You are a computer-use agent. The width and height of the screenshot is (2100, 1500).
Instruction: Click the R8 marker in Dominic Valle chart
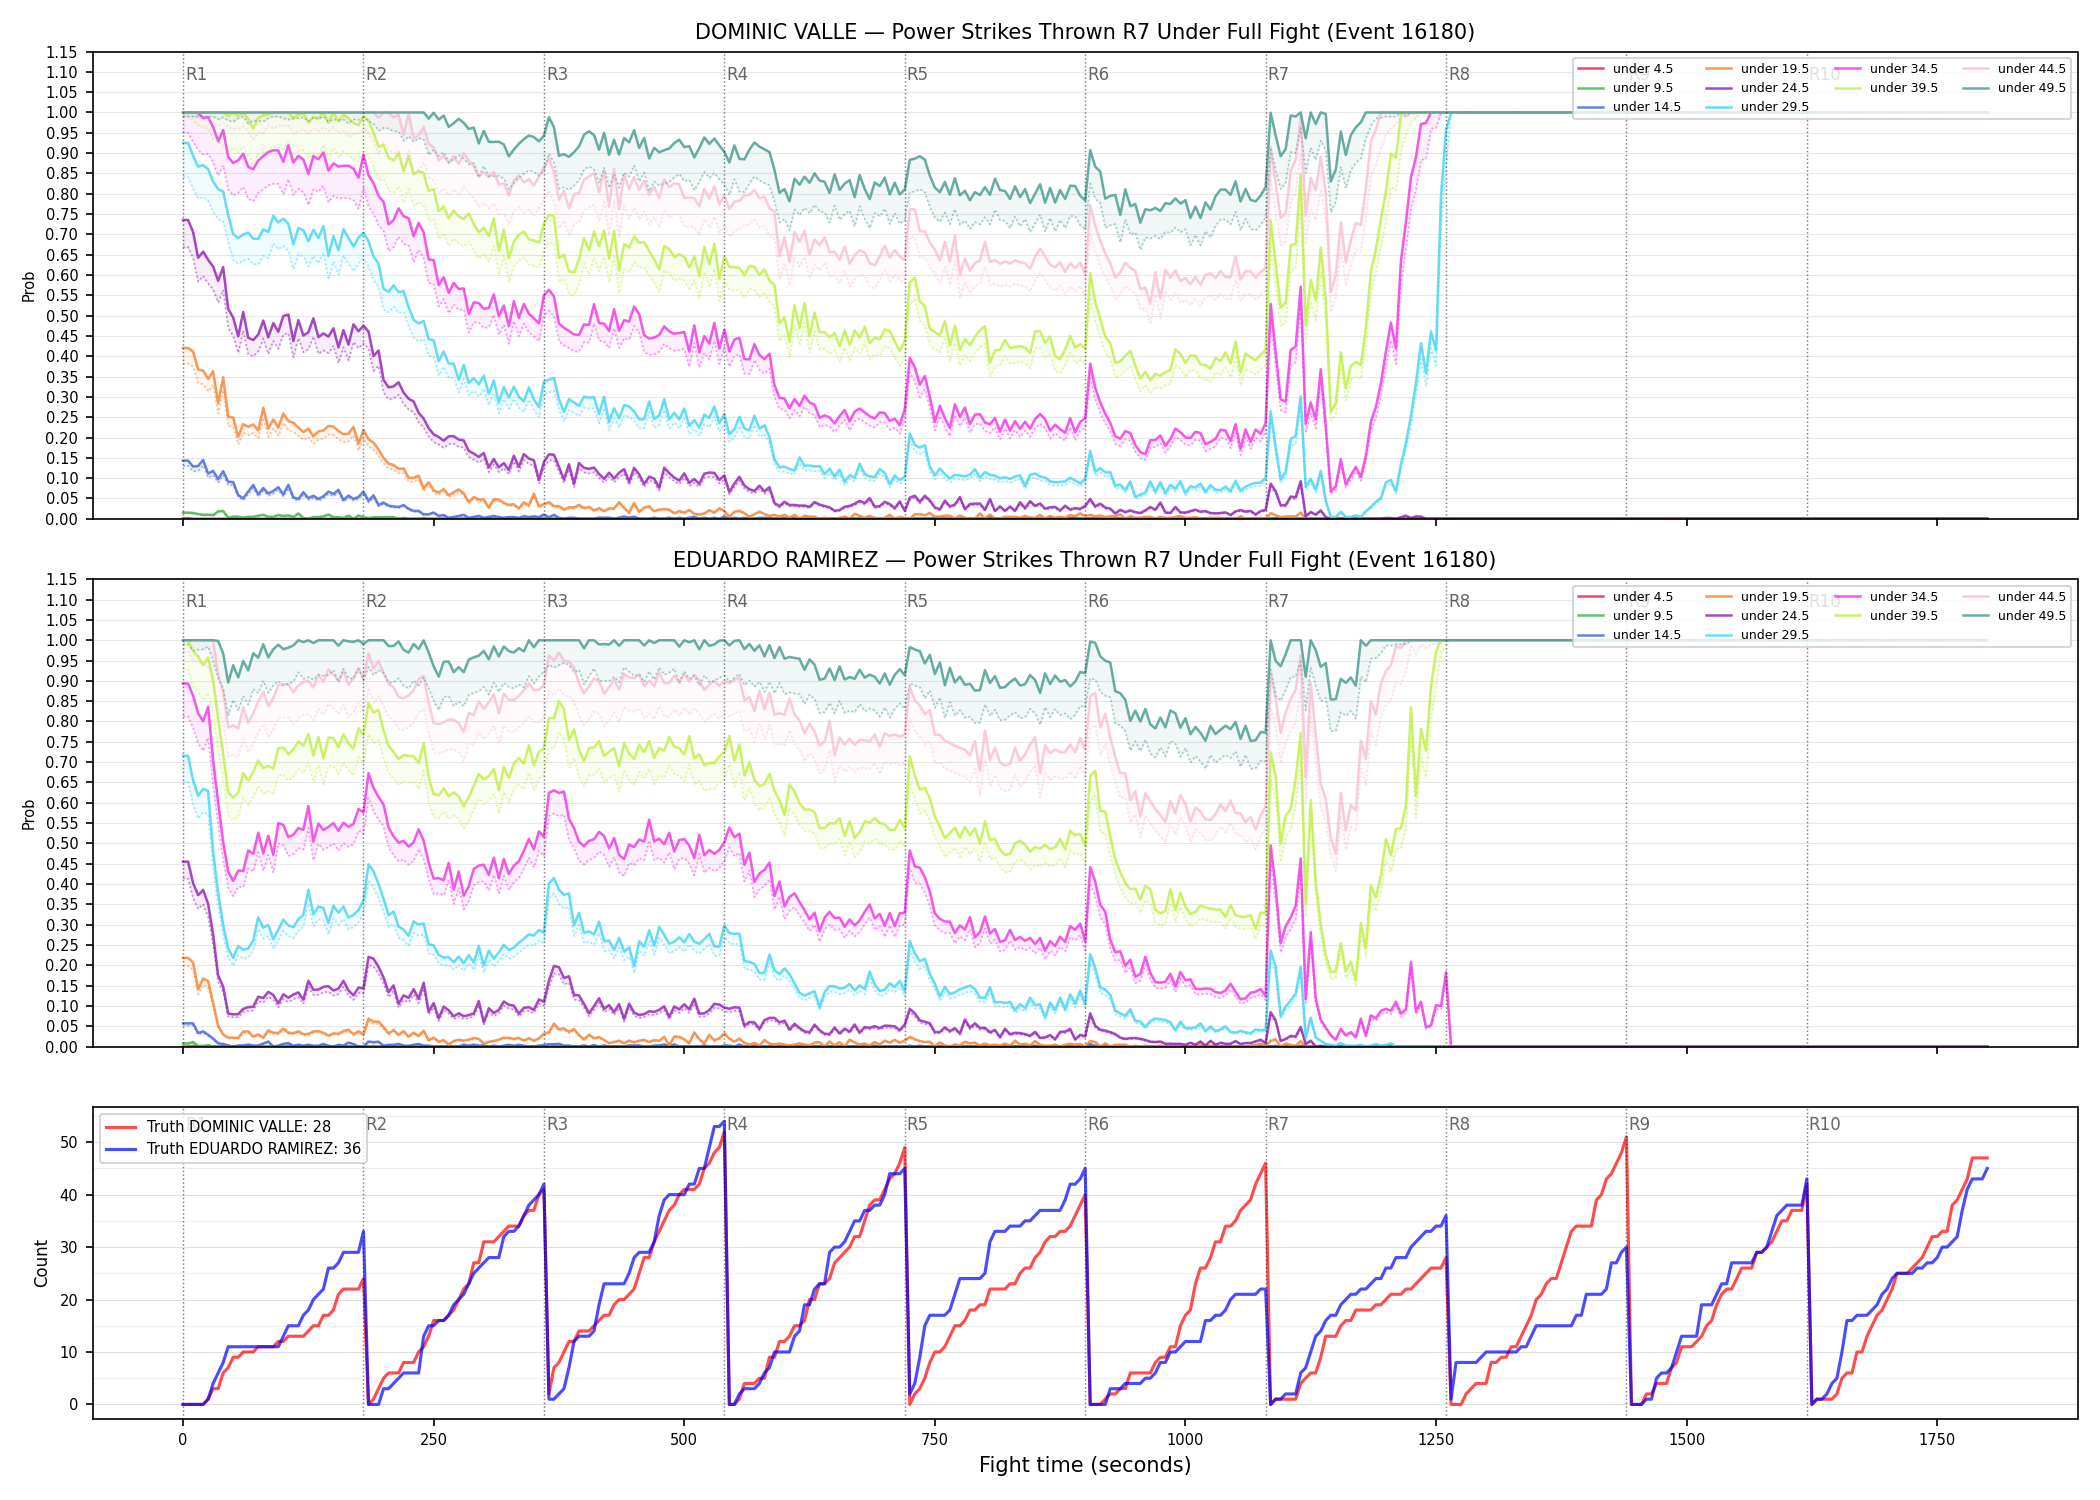point(1459,74)
